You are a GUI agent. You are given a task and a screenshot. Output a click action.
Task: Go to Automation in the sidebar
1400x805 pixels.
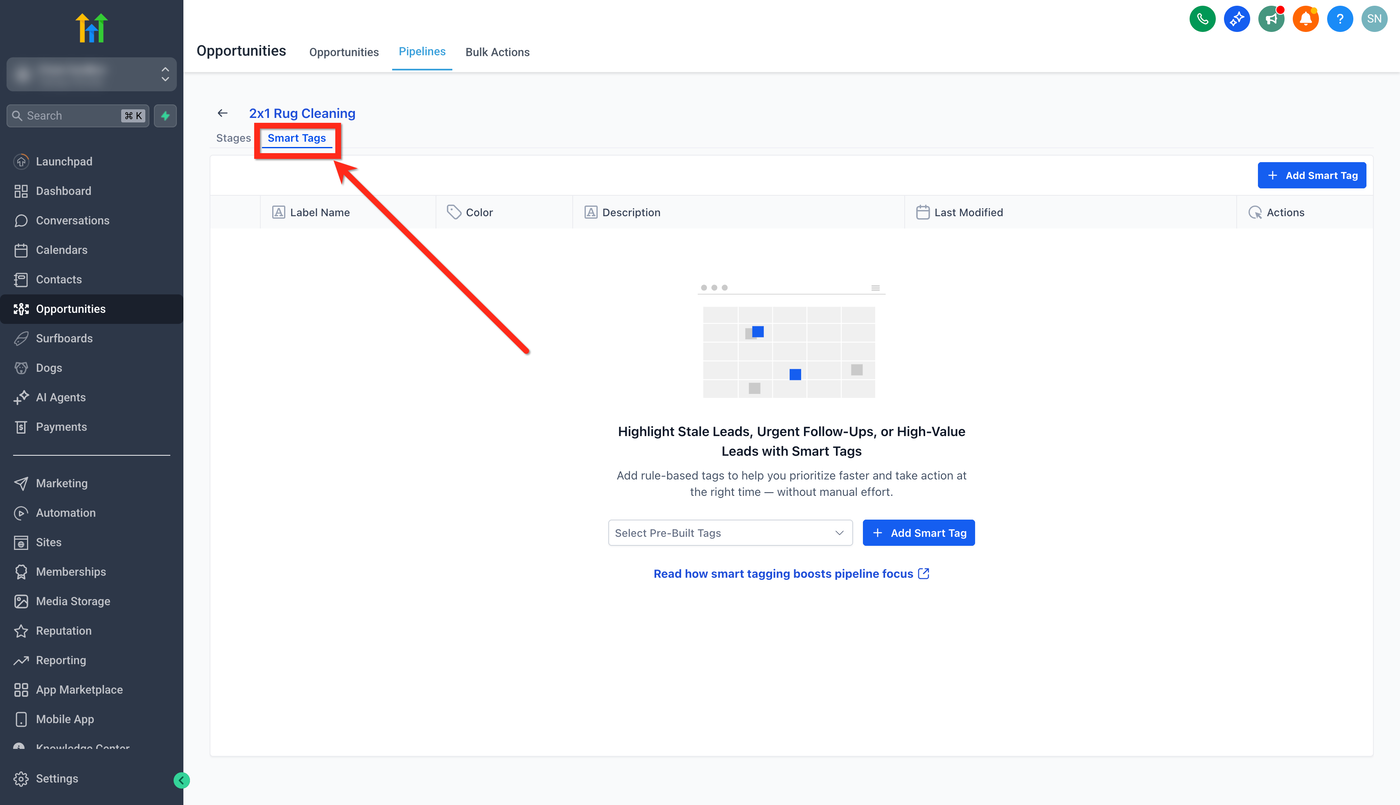point(66,513)
